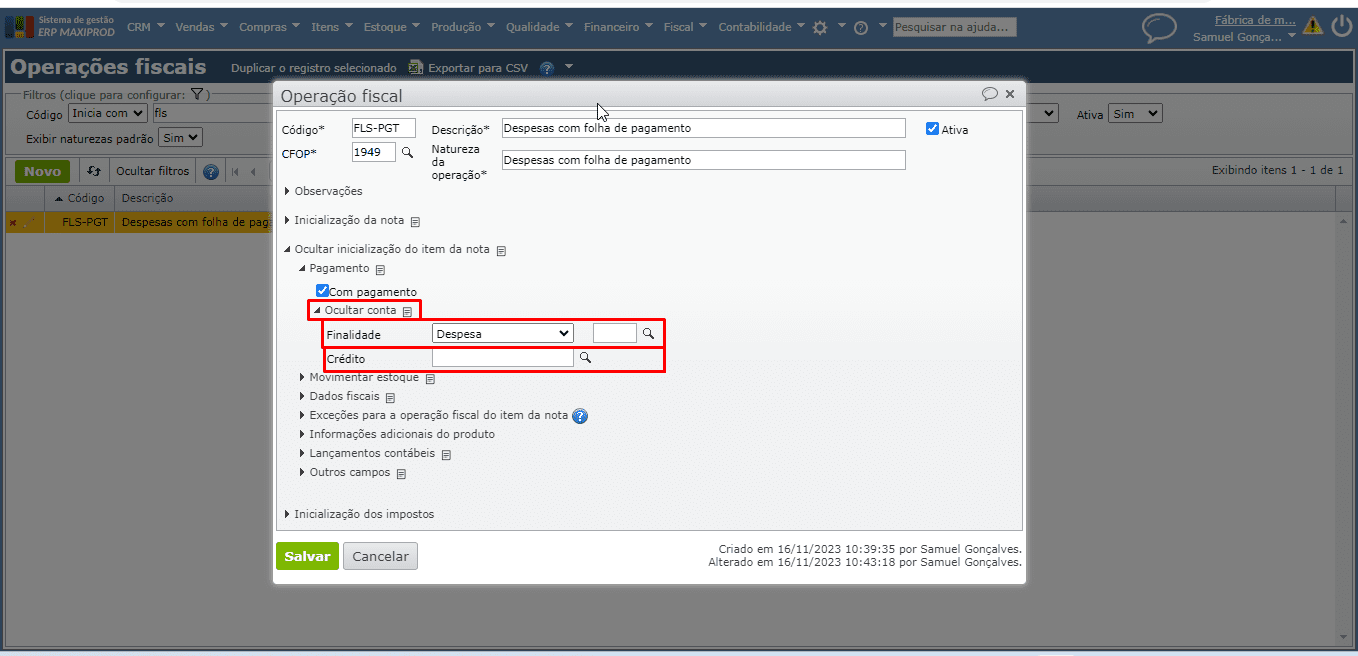Click the Pesquisar na ajuda search box
This screenshot has height=656, width=1358.
[x=955, y=27]
